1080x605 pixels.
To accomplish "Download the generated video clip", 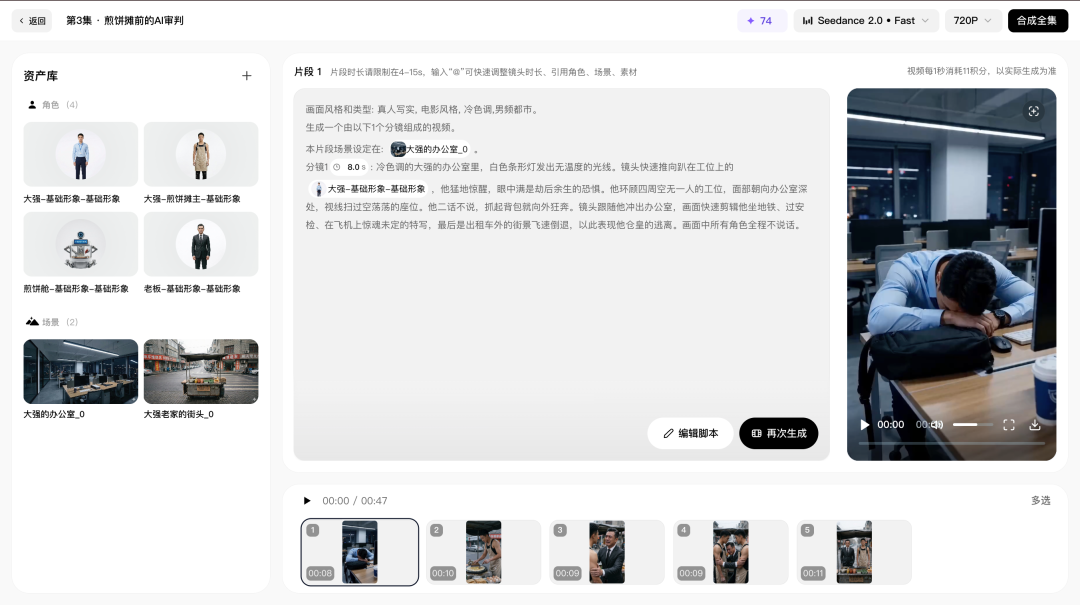I will pos(1035,425).
